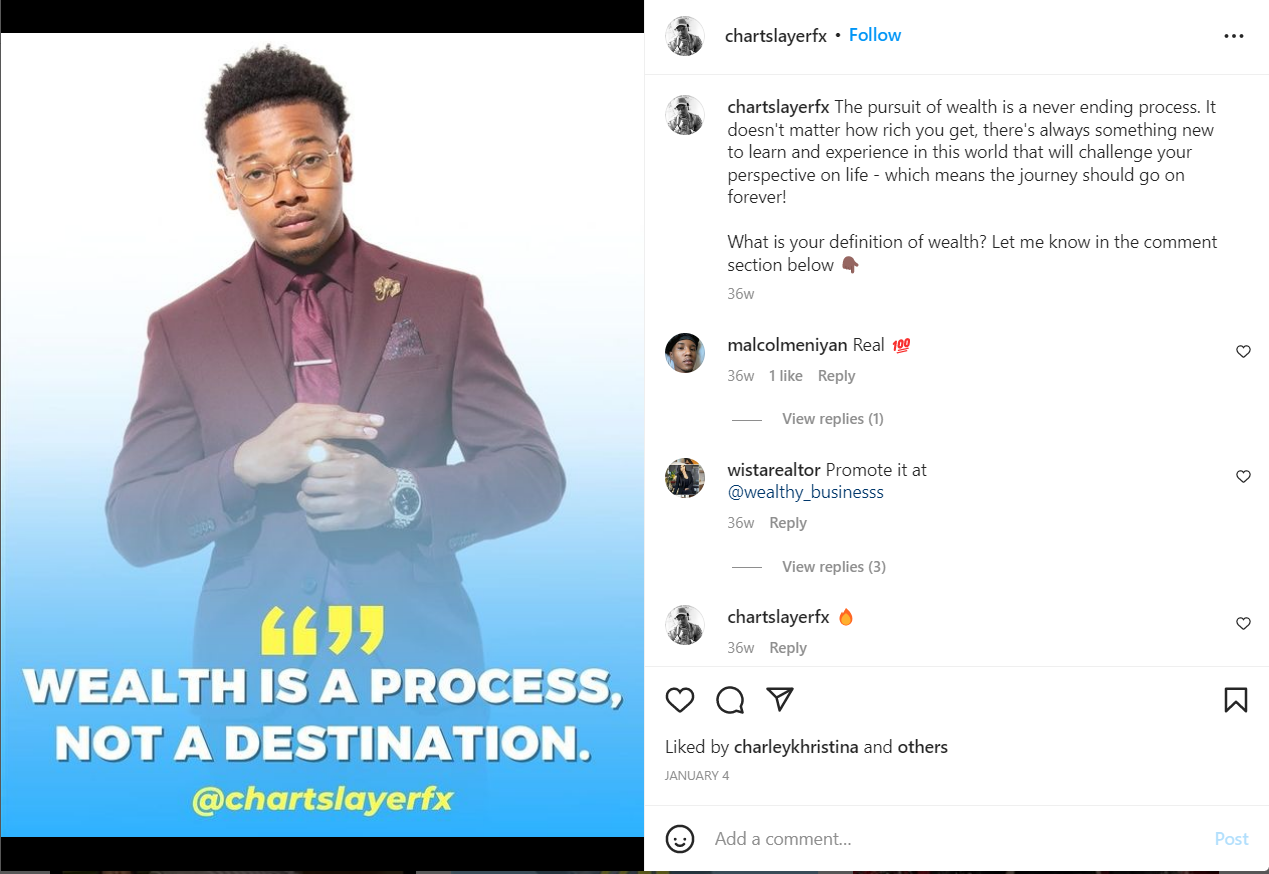Share post via paper plane icon
Screen dimensions: 1269x874
[x=780, y=699]
